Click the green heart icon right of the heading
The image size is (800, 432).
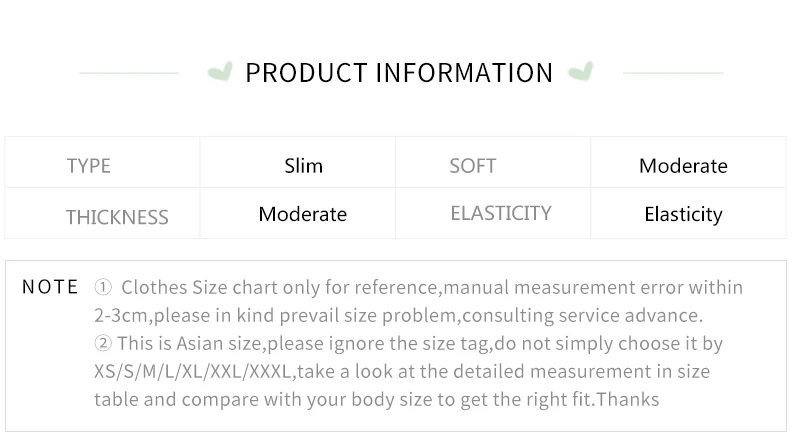tap(580, 72)
